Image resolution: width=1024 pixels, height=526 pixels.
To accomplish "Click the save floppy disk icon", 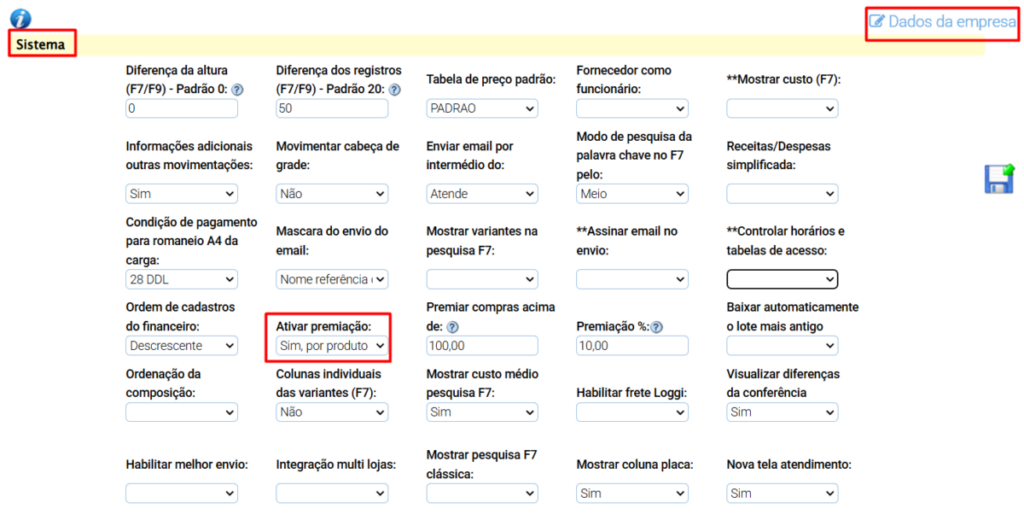I will [999, 178].
